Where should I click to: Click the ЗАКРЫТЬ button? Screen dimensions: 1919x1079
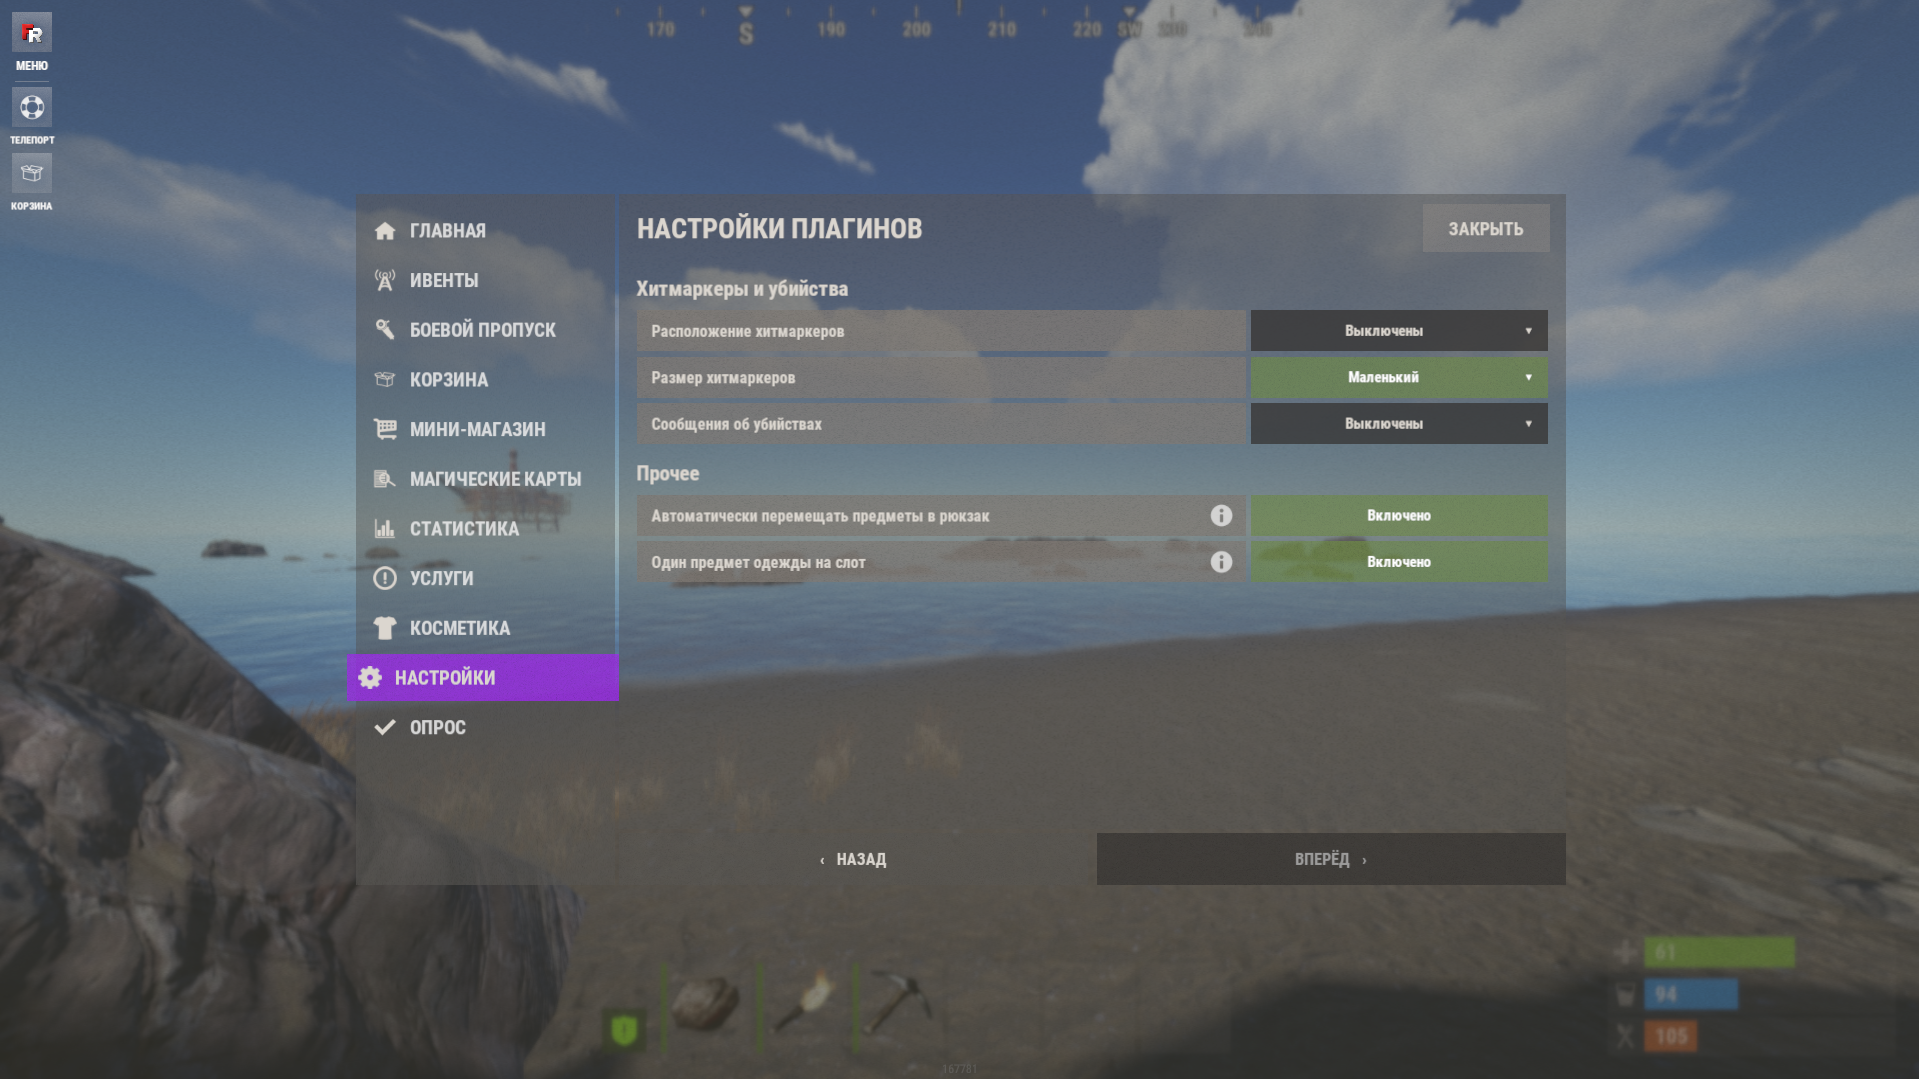1486,229
